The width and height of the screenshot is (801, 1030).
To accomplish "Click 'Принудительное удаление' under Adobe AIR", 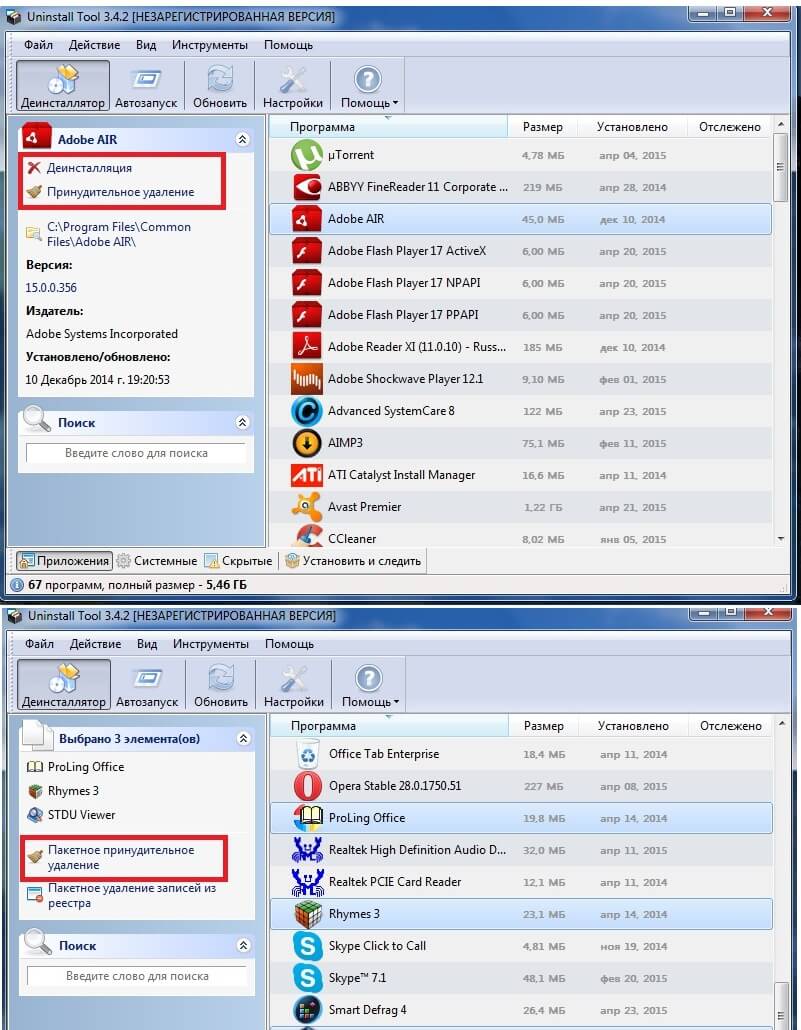I will (120, 192).
